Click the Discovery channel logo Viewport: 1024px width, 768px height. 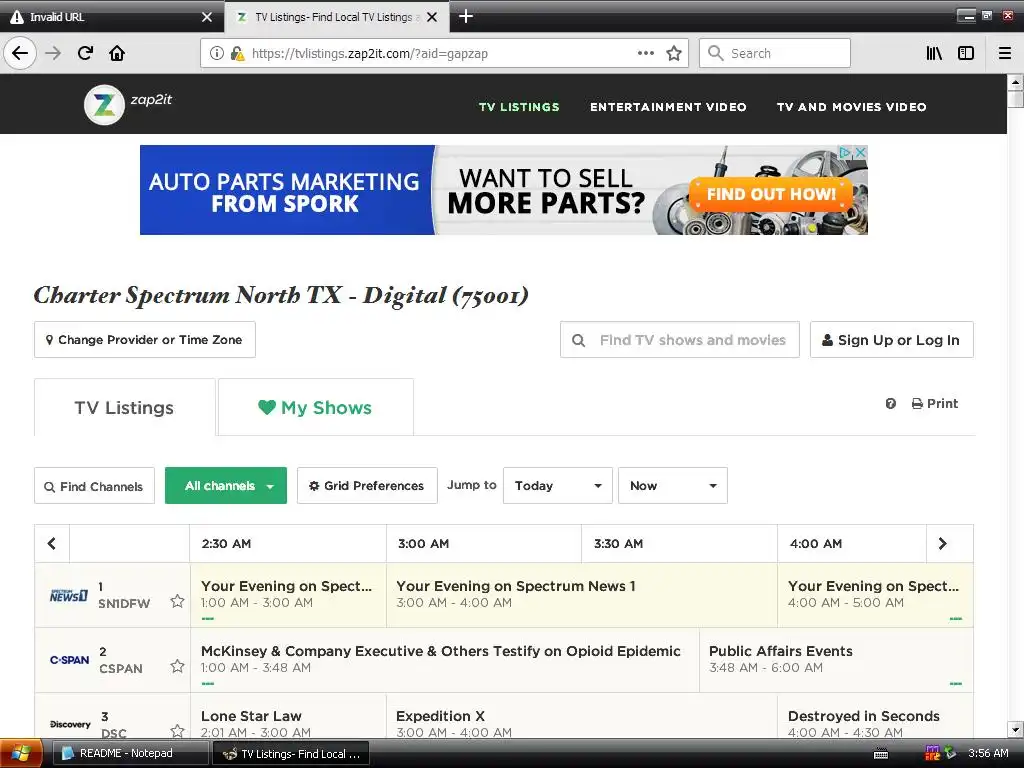coord(70,724)
